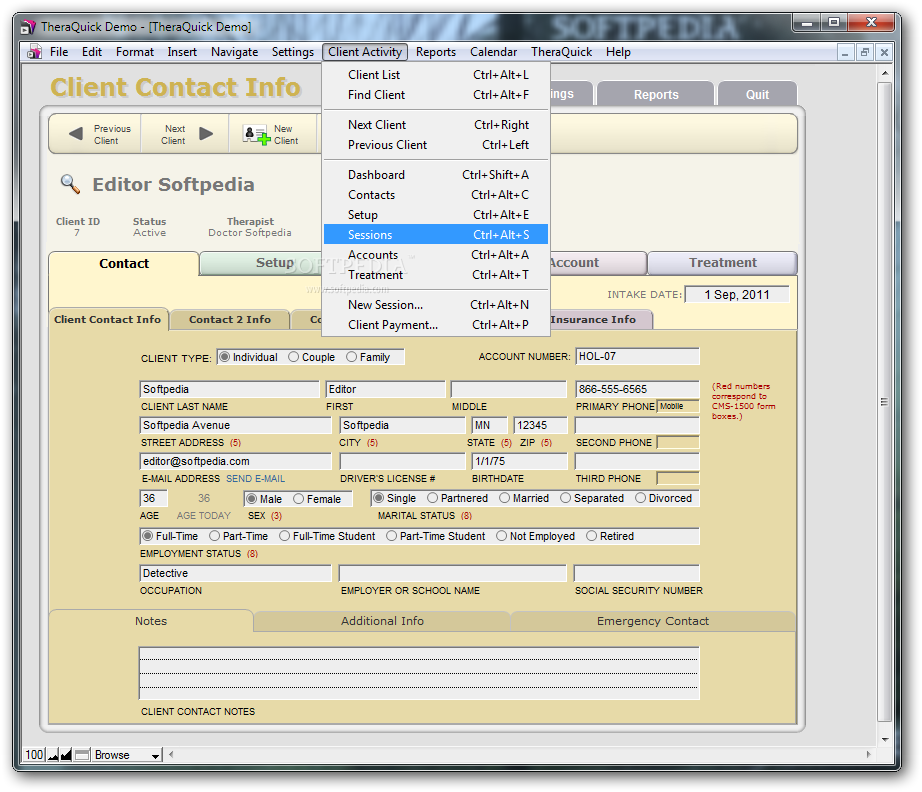This screenshot has width=922, height=792.
Task: Choose Client List menu entry
Action: tap(436, 75)
